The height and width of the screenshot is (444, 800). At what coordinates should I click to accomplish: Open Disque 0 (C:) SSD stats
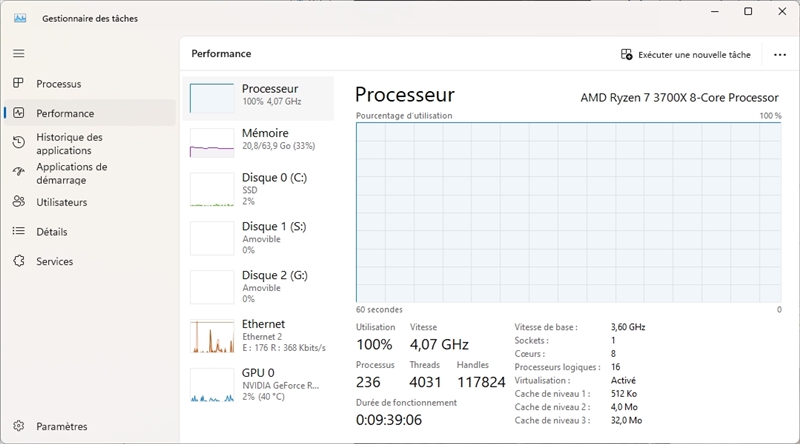click(260, 188)
